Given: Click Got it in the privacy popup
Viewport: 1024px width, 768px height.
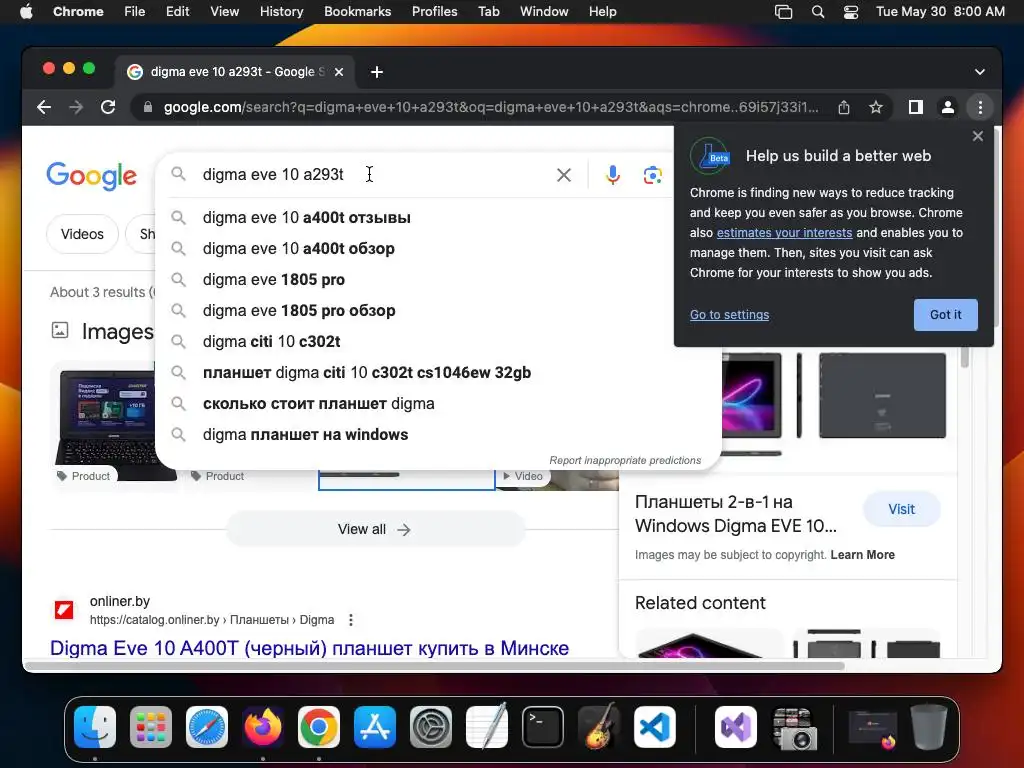Looking at the screenshot, I should pos(945,315).
